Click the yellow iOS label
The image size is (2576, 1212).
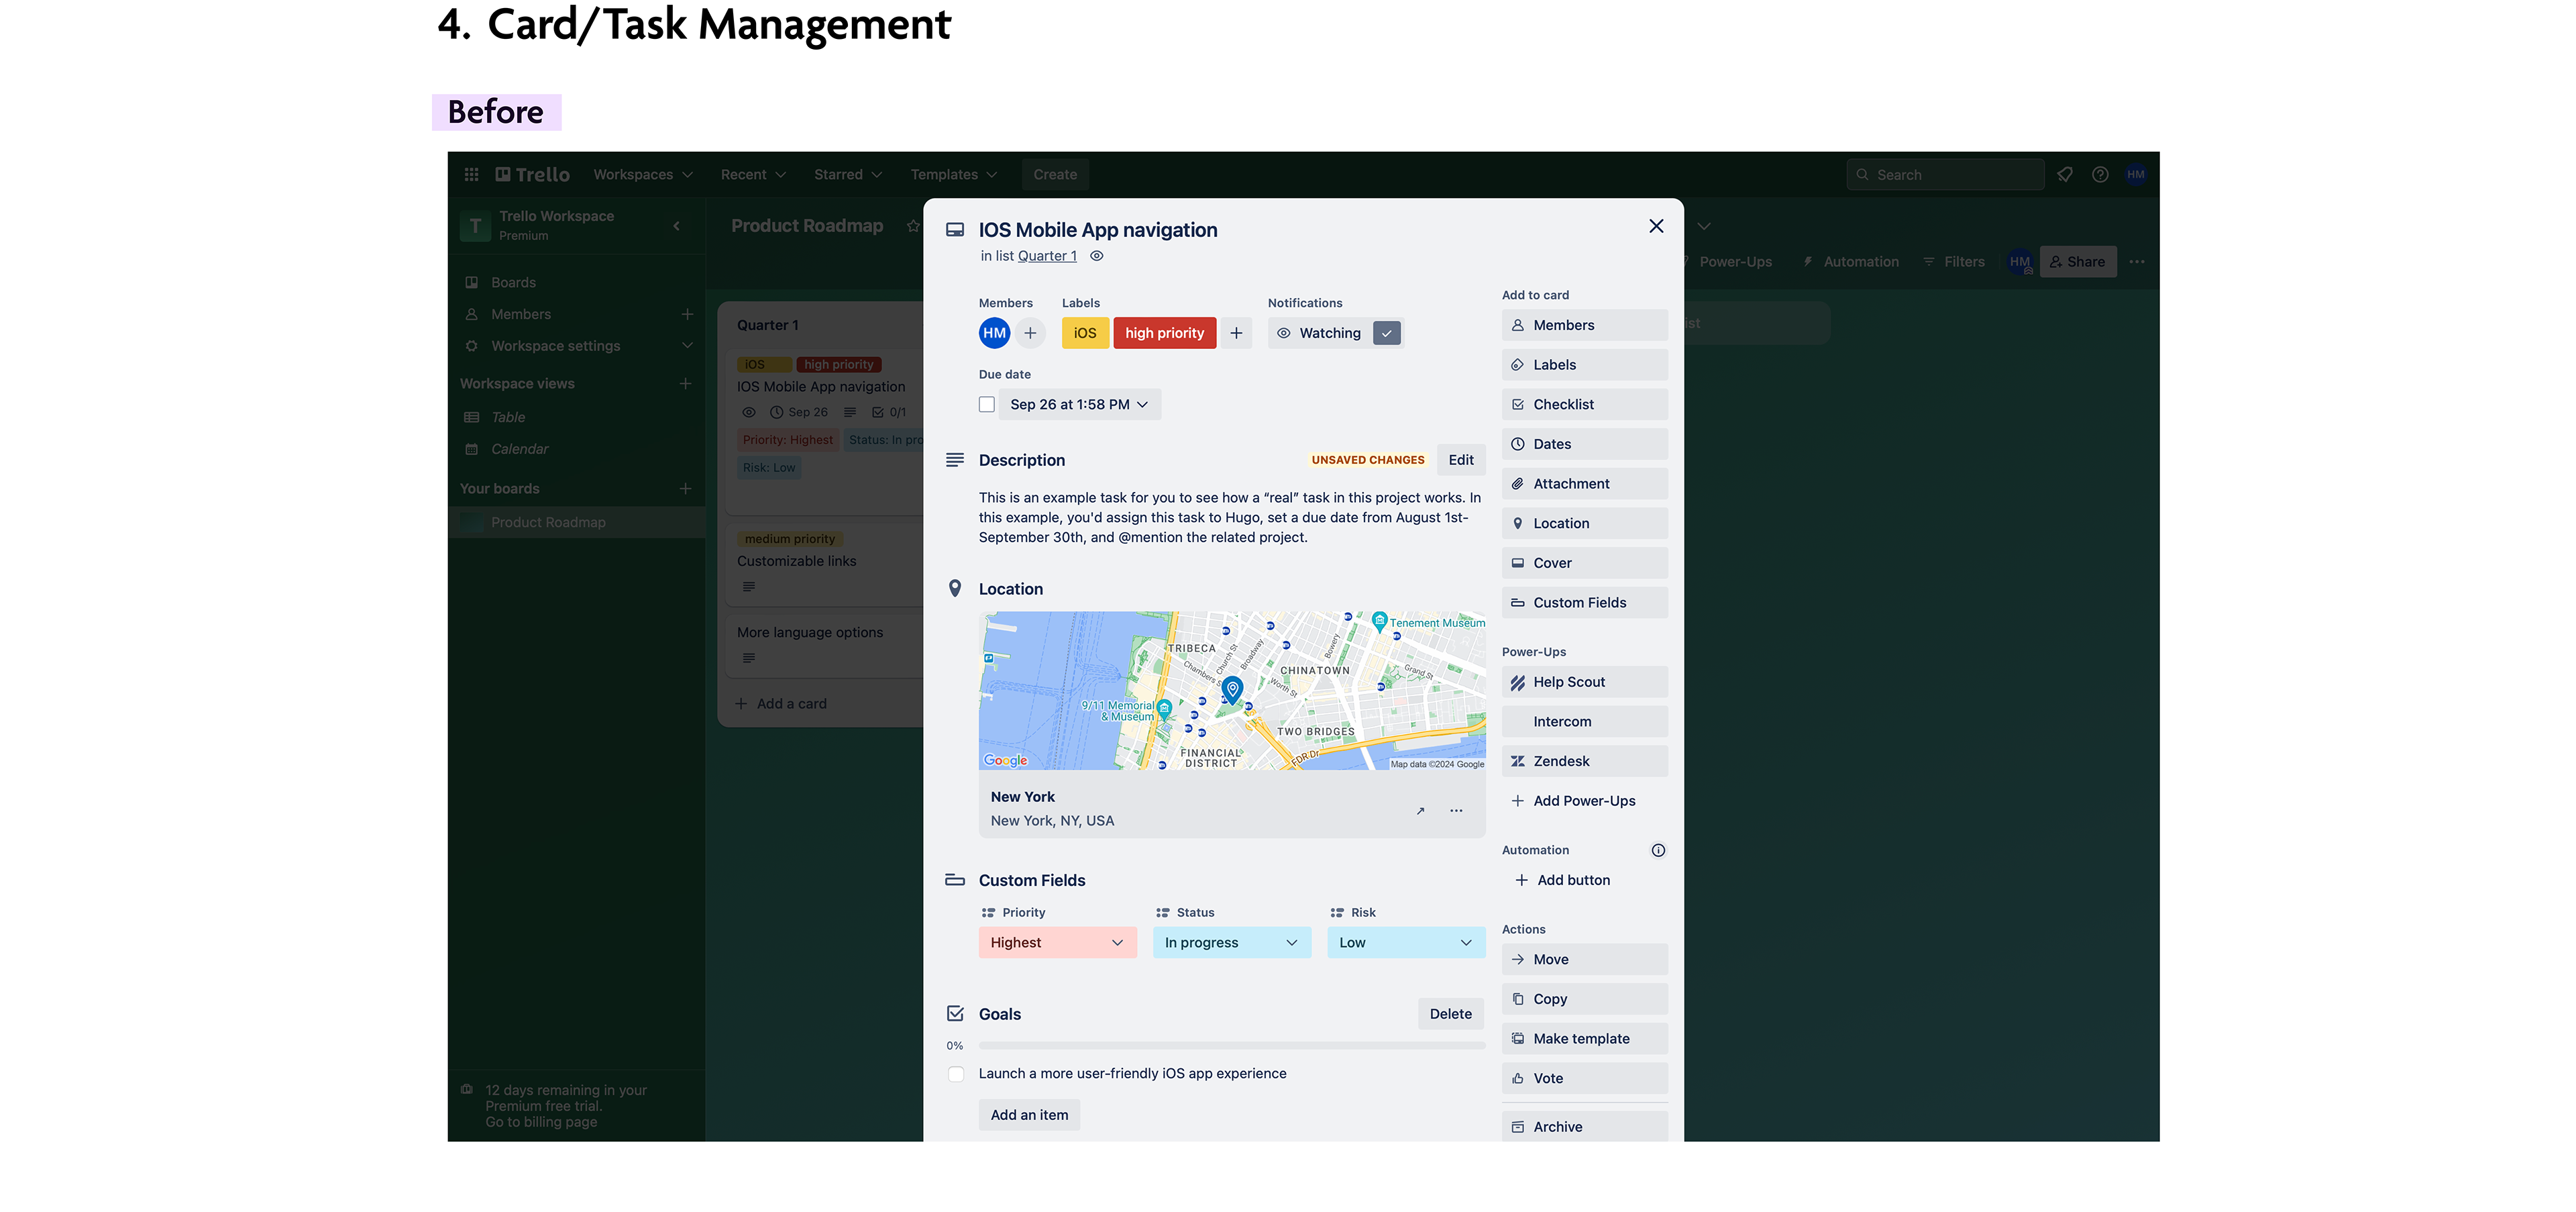click(x=1085, y=333)
